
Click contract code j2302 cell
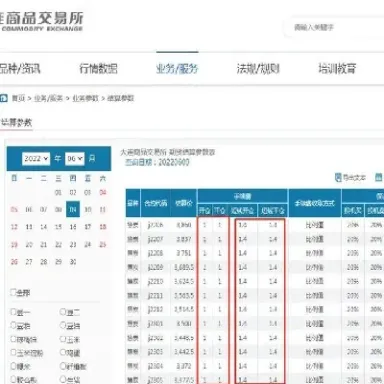156,338
